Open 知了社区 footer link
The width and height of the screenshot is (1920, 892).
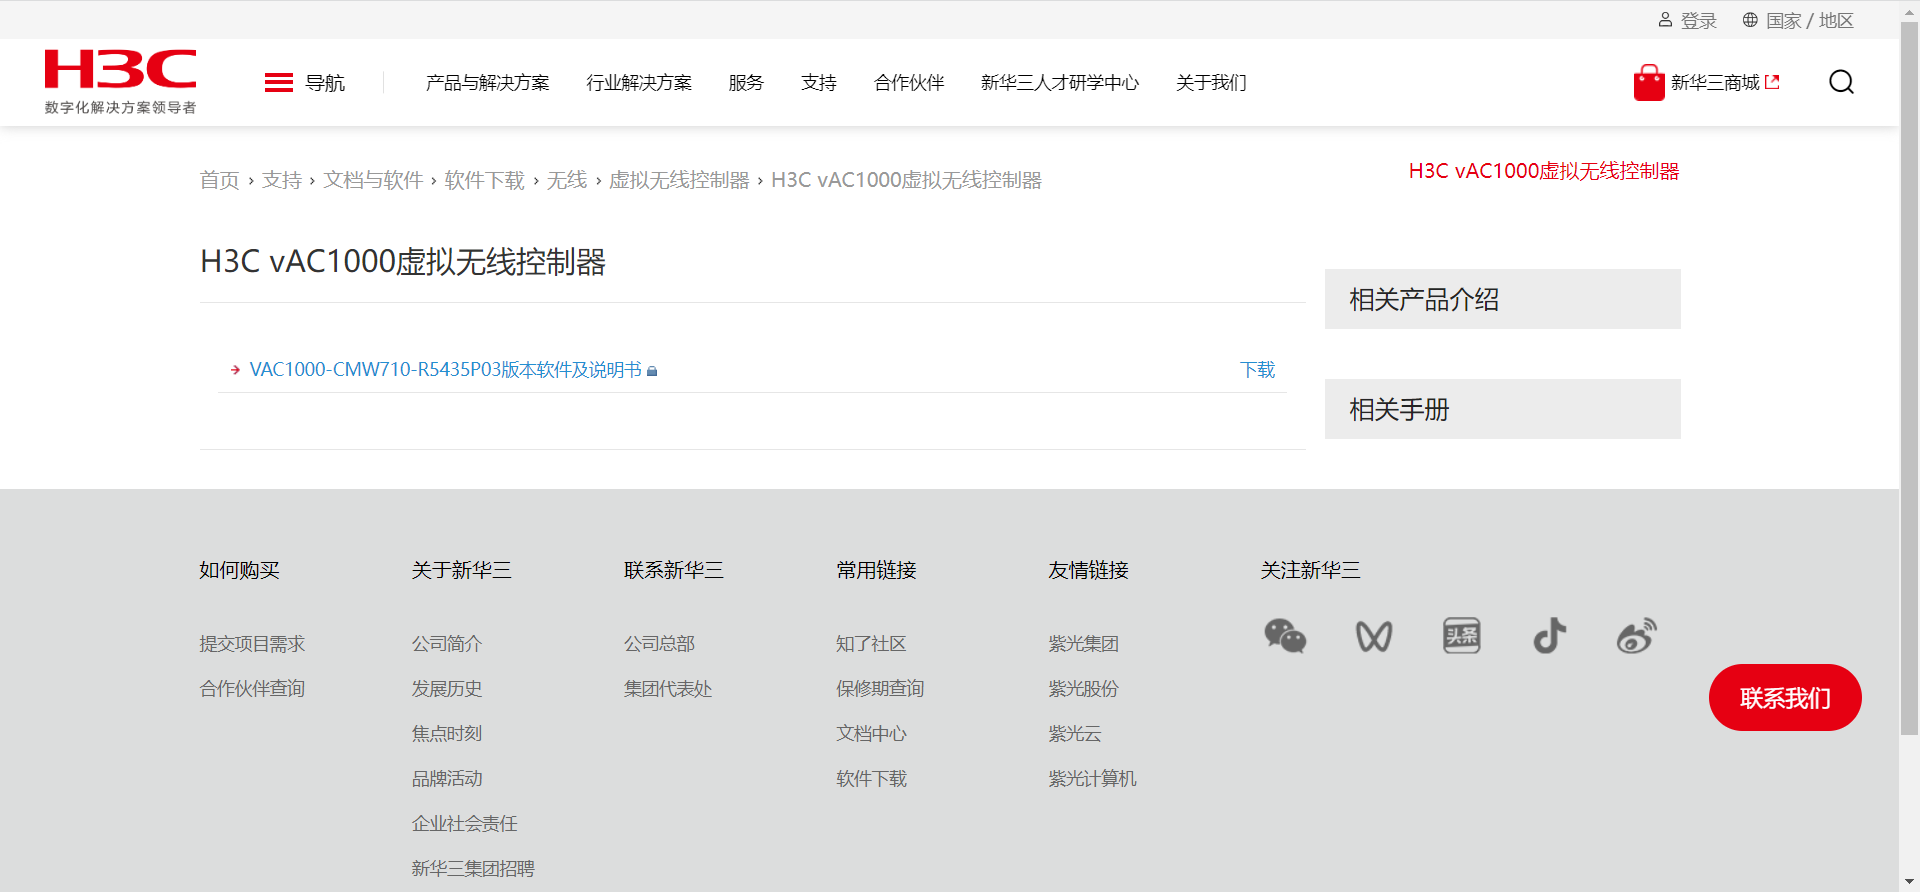click(x=871, y=644)
